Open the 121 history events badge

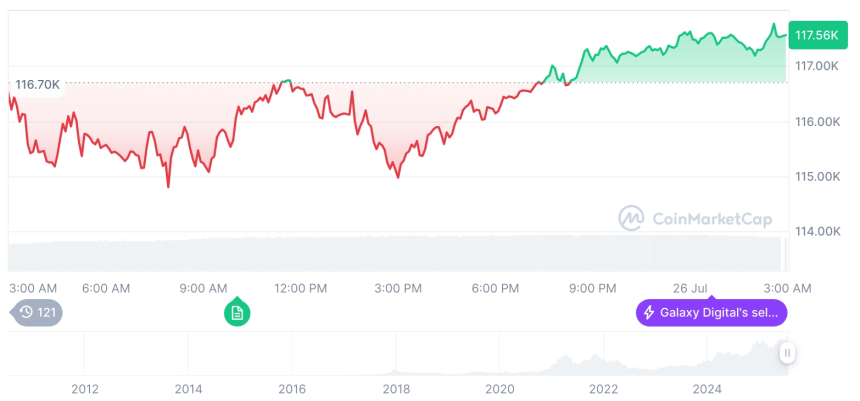pyautogui.click(x=37, y=313)
